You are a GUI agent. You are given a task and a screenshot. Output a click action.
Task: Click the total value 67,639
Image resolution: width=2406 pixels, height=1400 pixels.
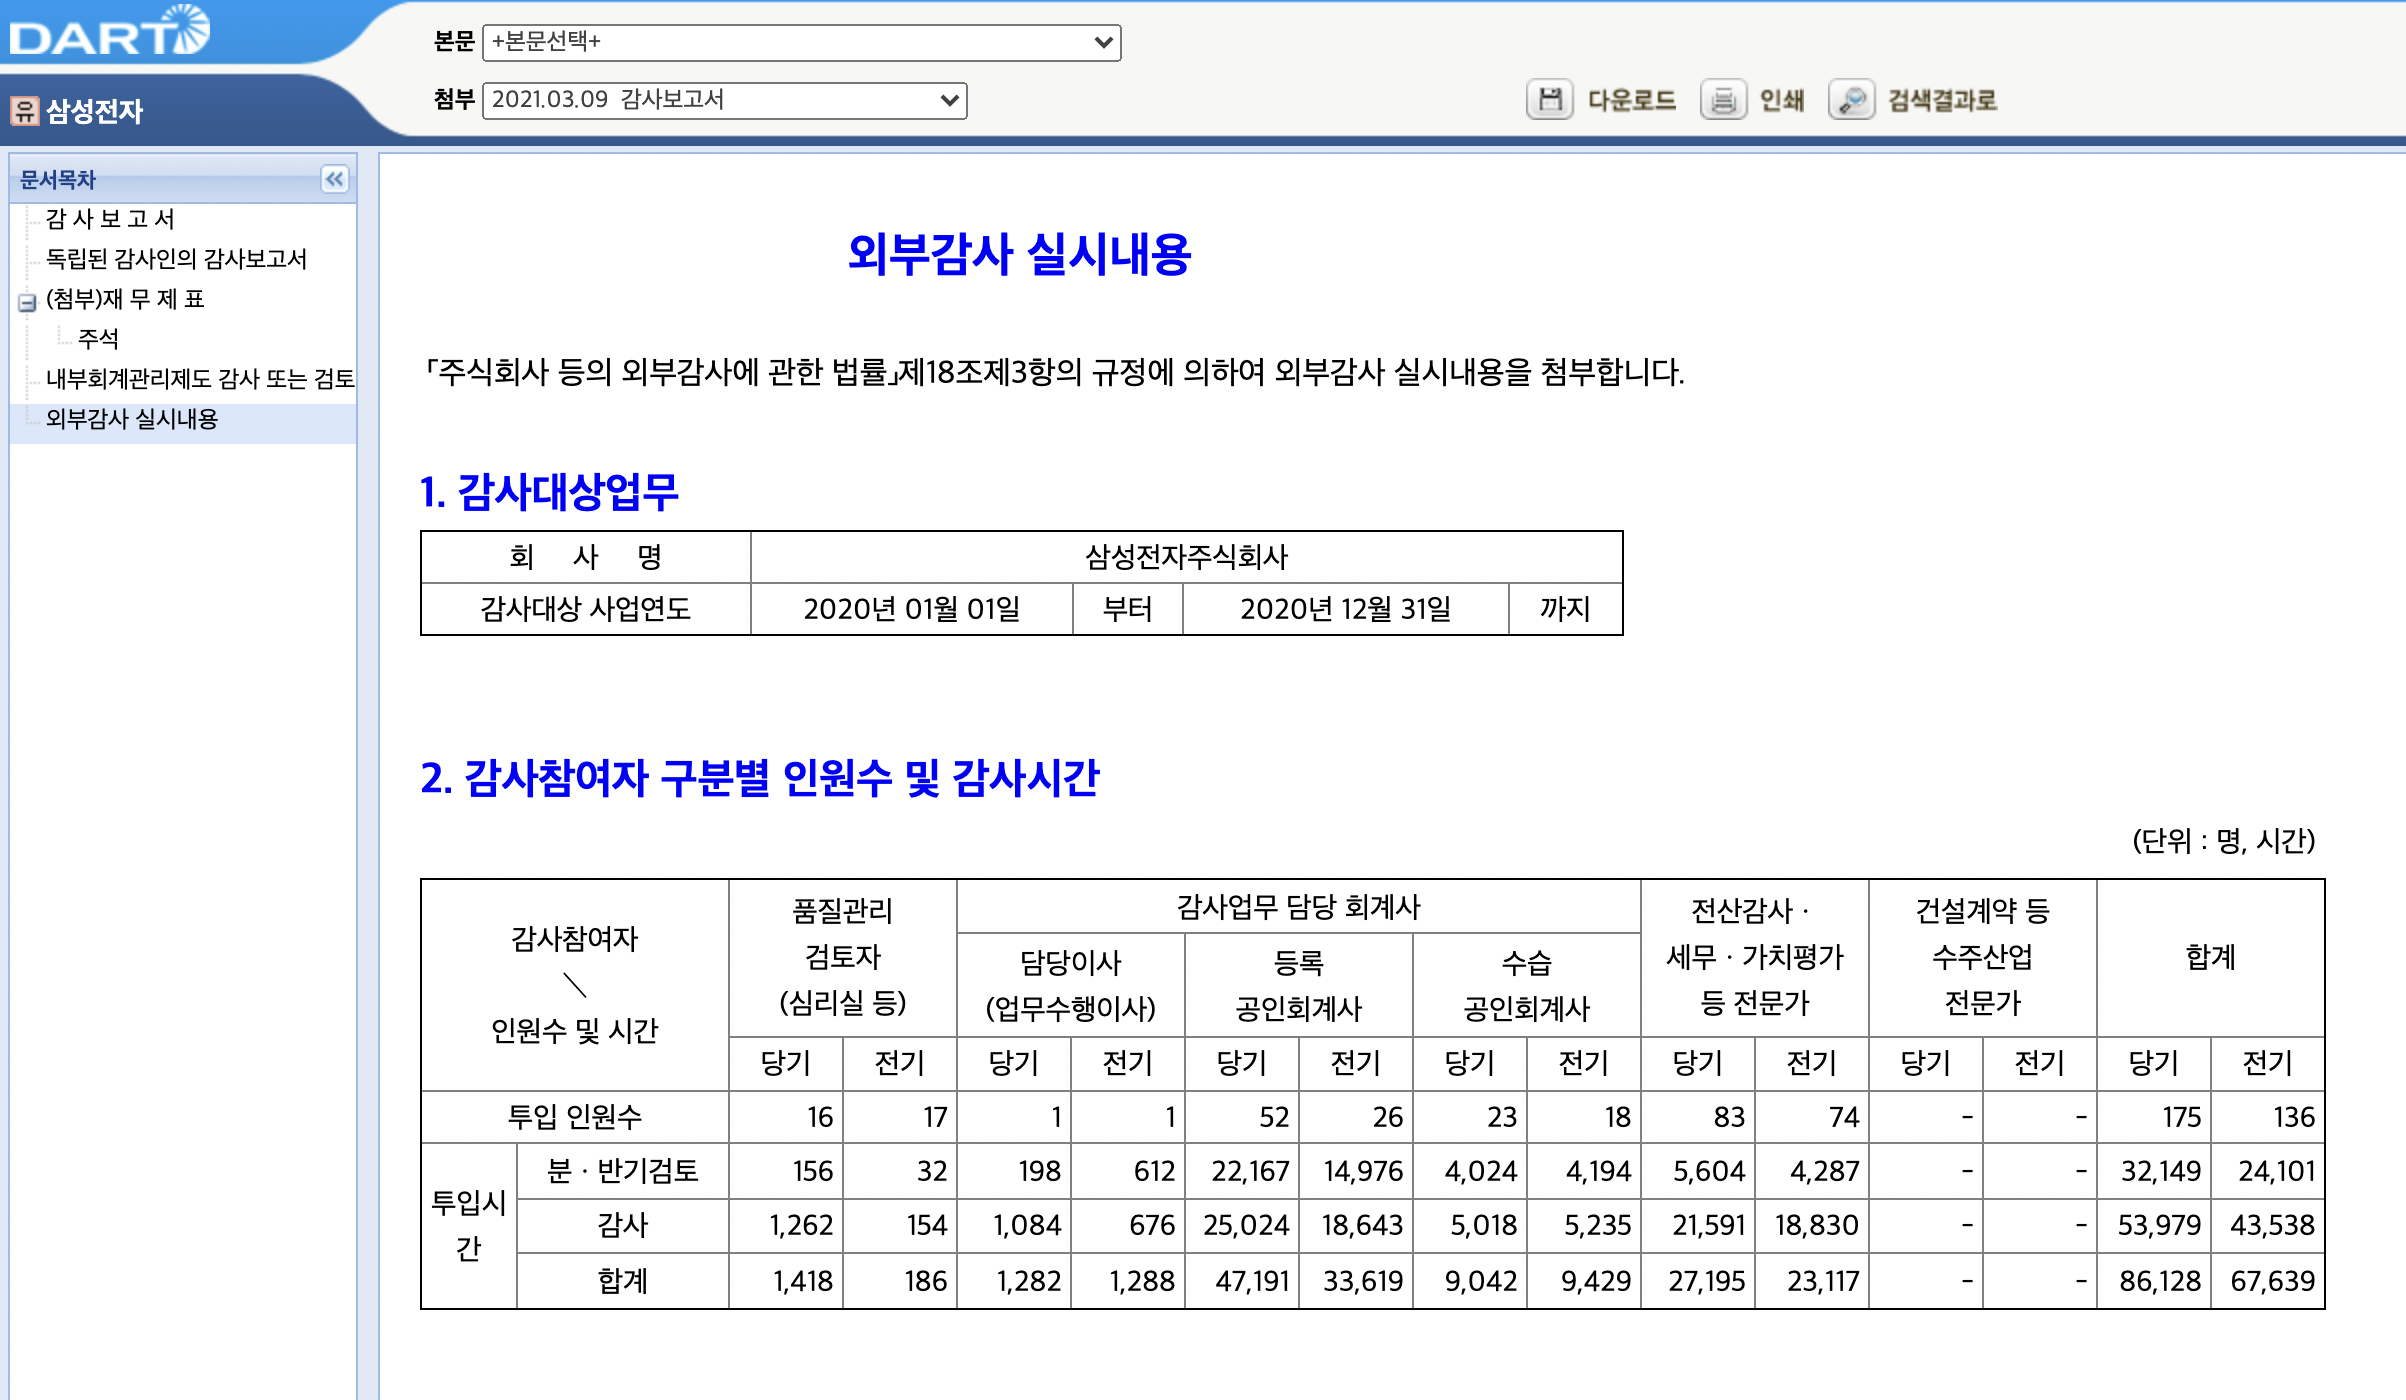(2272, 1281)
